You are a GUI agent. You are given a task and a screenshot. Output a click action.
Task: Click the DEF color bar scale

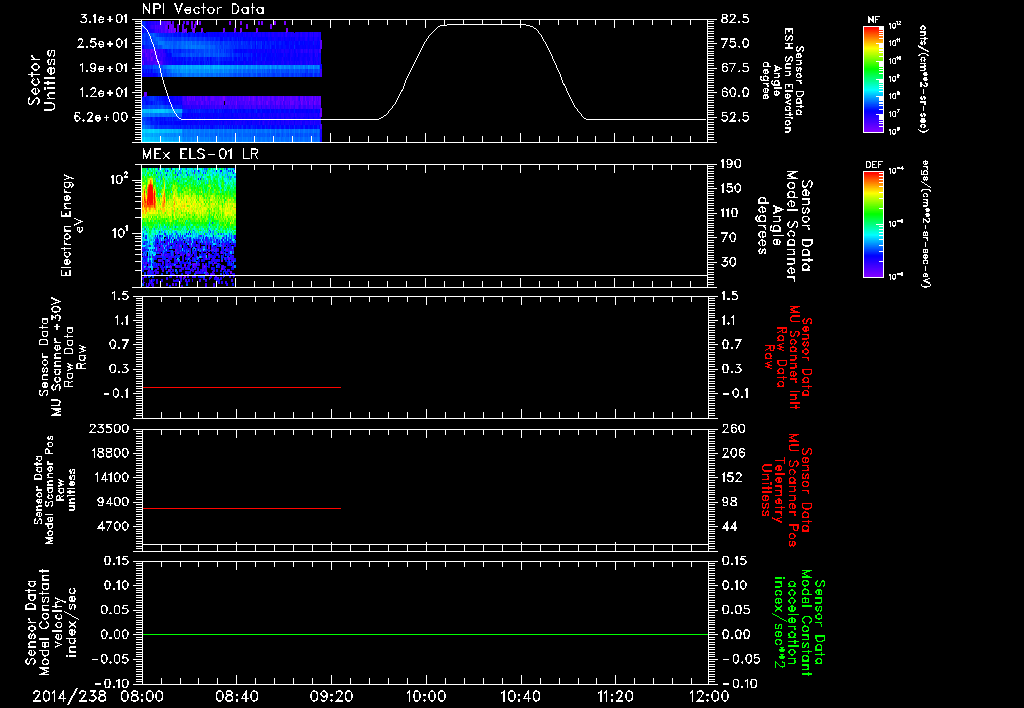pos(873,224)
